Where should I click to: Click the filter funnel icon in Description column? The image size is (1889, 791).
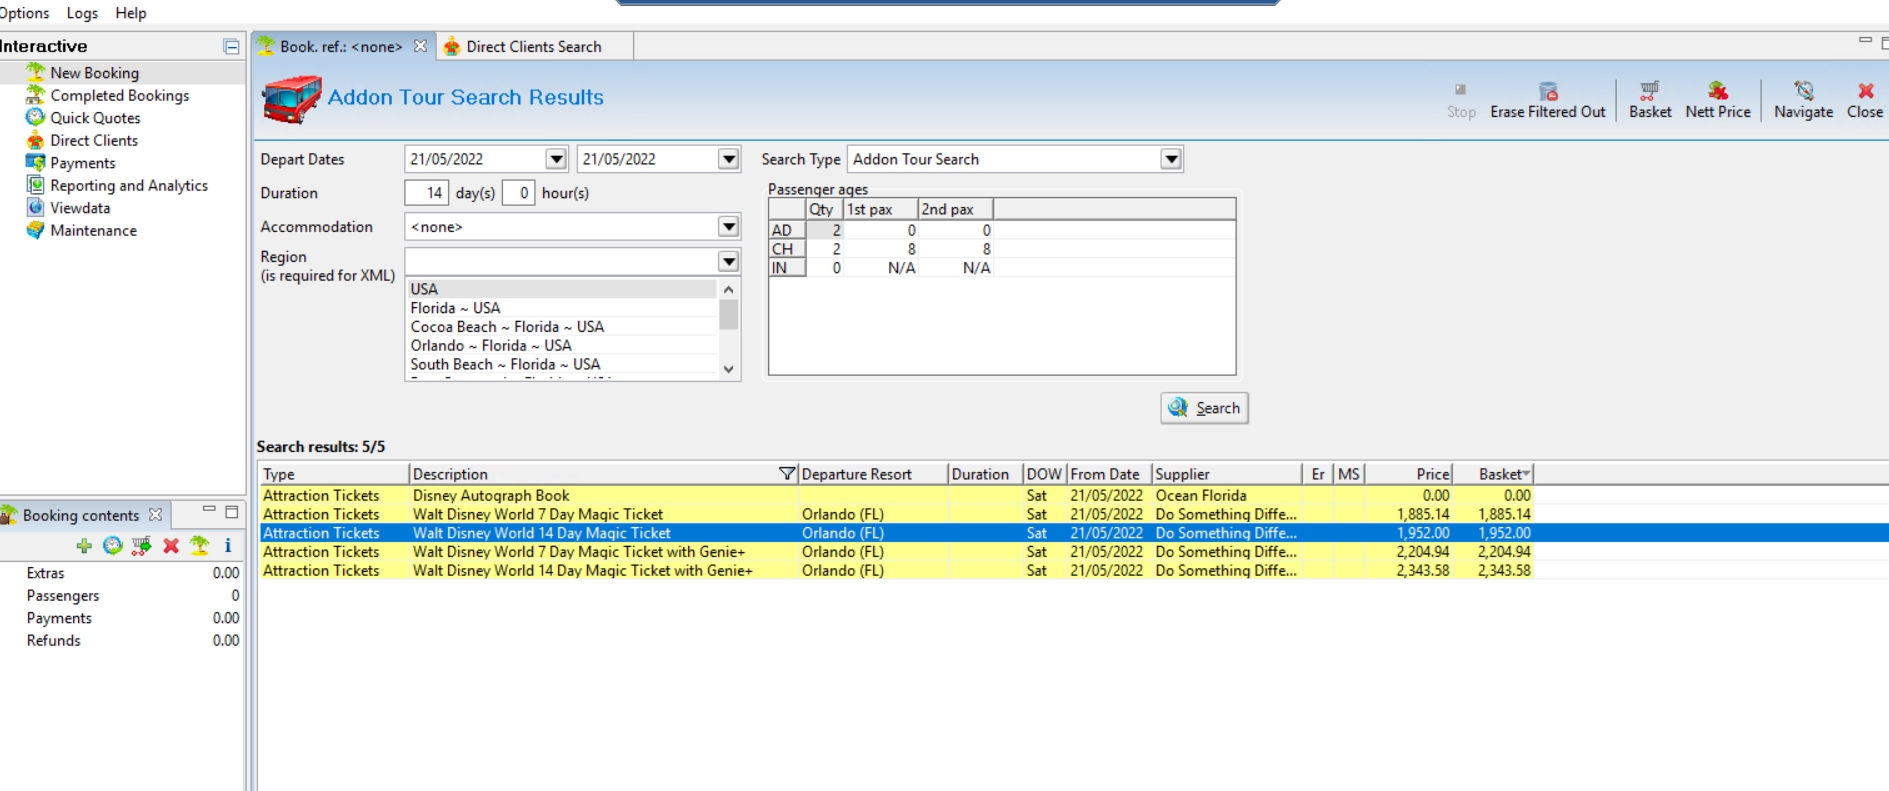click(x=787, y=473)
